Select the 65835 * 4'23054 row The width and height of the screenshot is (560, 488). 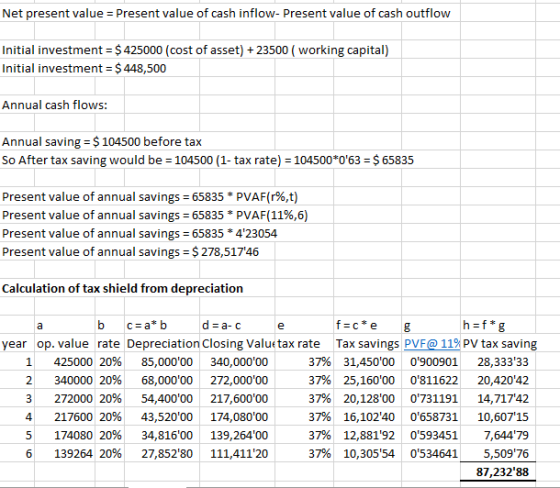click(x=140, y=234)
